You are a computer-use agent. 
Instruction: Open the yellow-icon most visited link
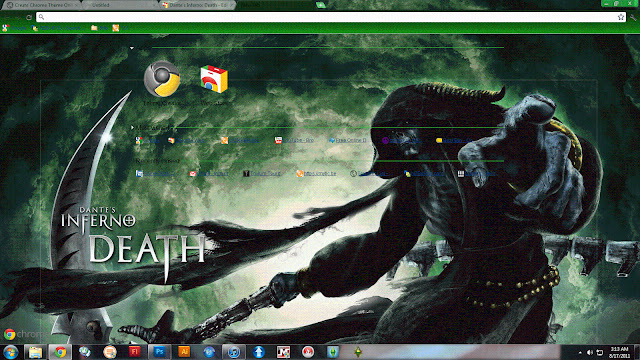455,140
